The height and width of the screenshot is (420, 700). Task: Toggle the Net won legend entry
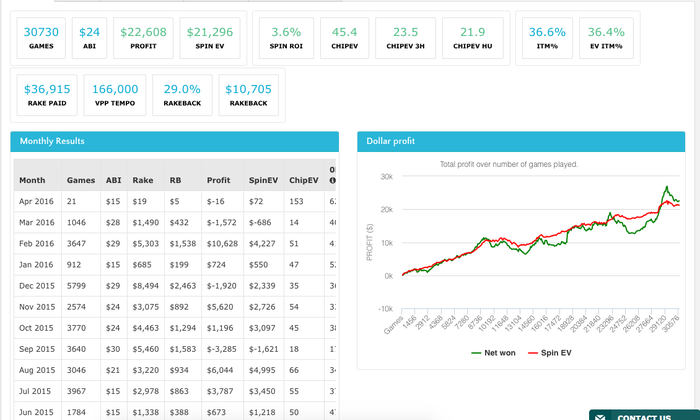click(493, 353)
